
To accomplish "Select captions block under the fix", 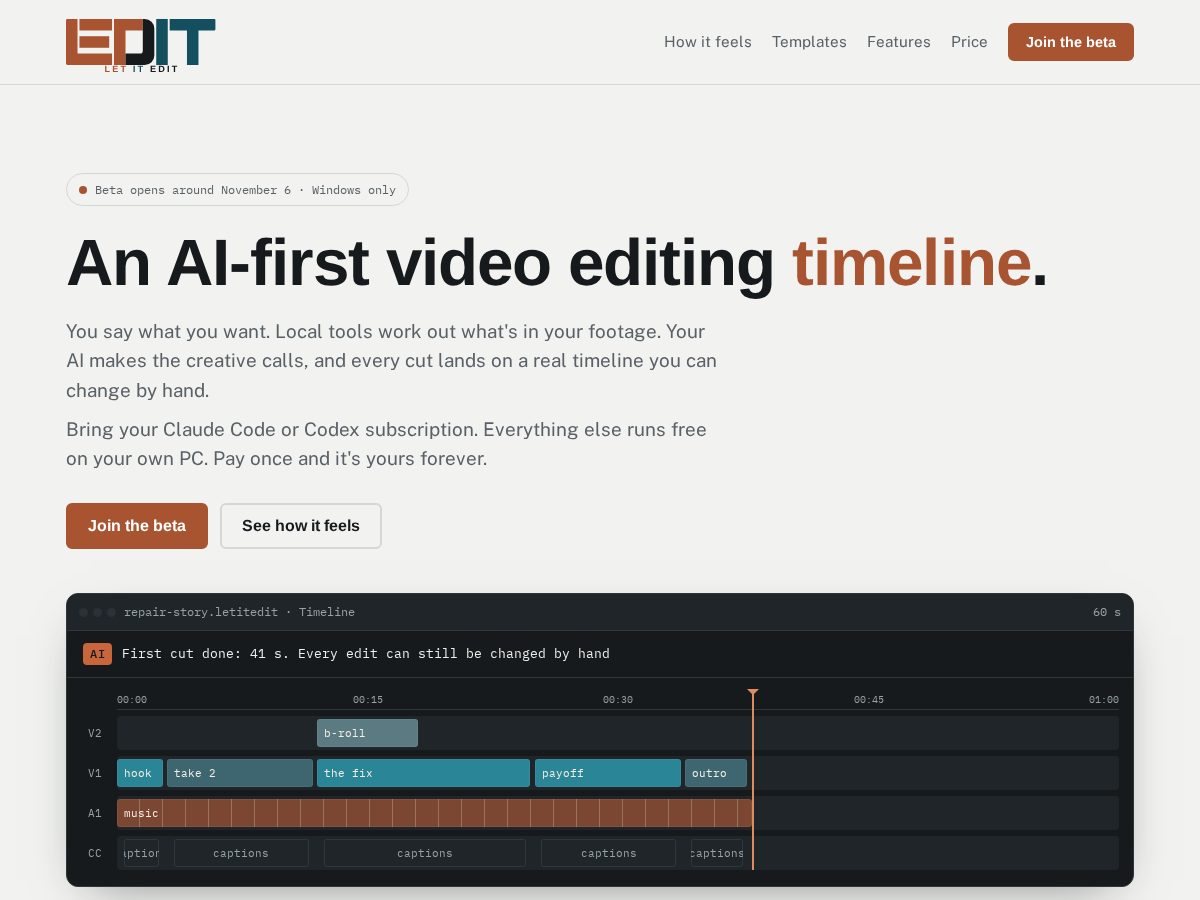I will [x=425, y=853].
